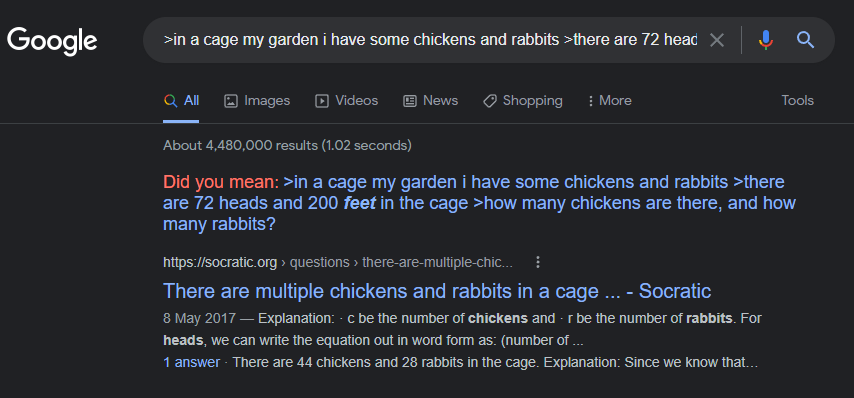854x398 pixels.
Task: Open the 1 answer link
Action: coord(191,362)
